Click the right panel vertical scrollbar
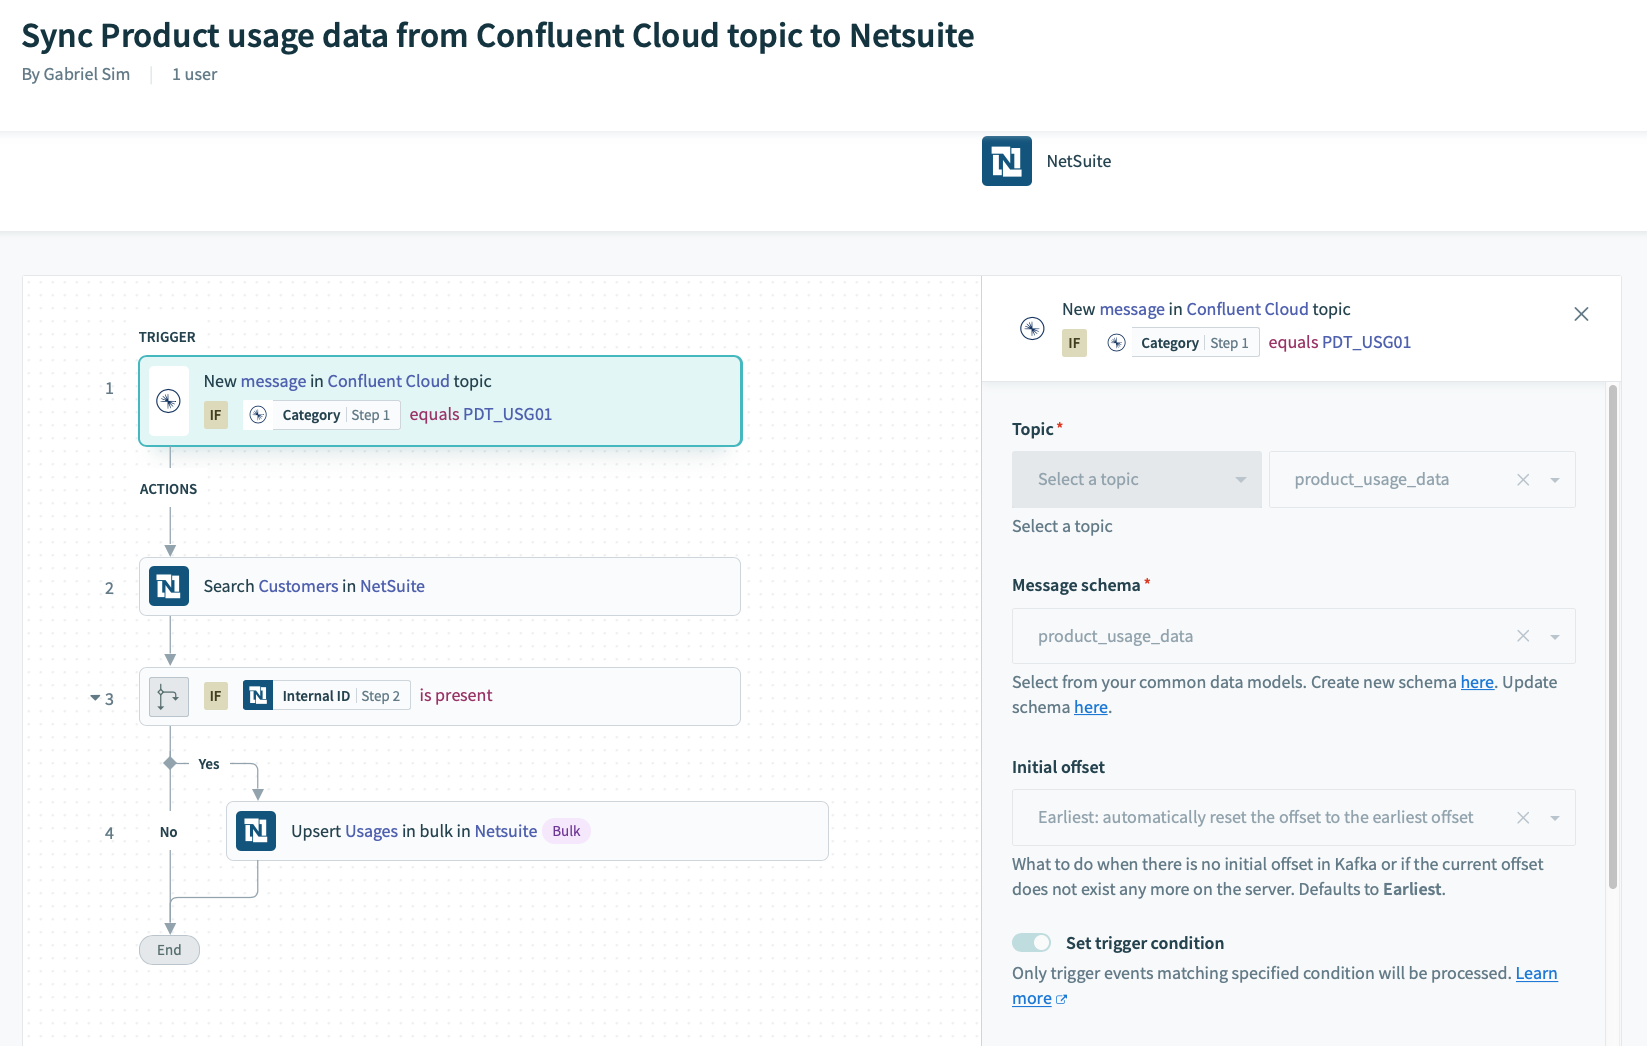This screenshot has height=1046, width=1647. [x=1612, y=637]
